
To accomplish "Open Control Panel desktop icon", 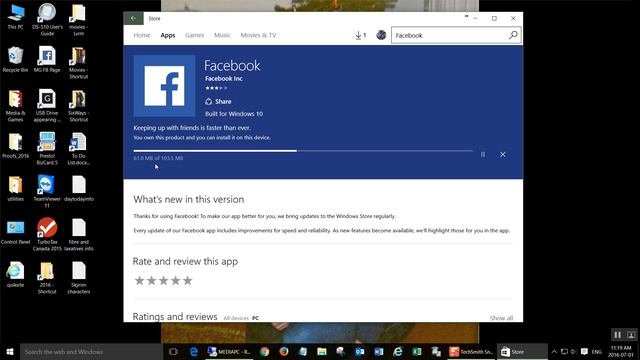I will point(16,232).
